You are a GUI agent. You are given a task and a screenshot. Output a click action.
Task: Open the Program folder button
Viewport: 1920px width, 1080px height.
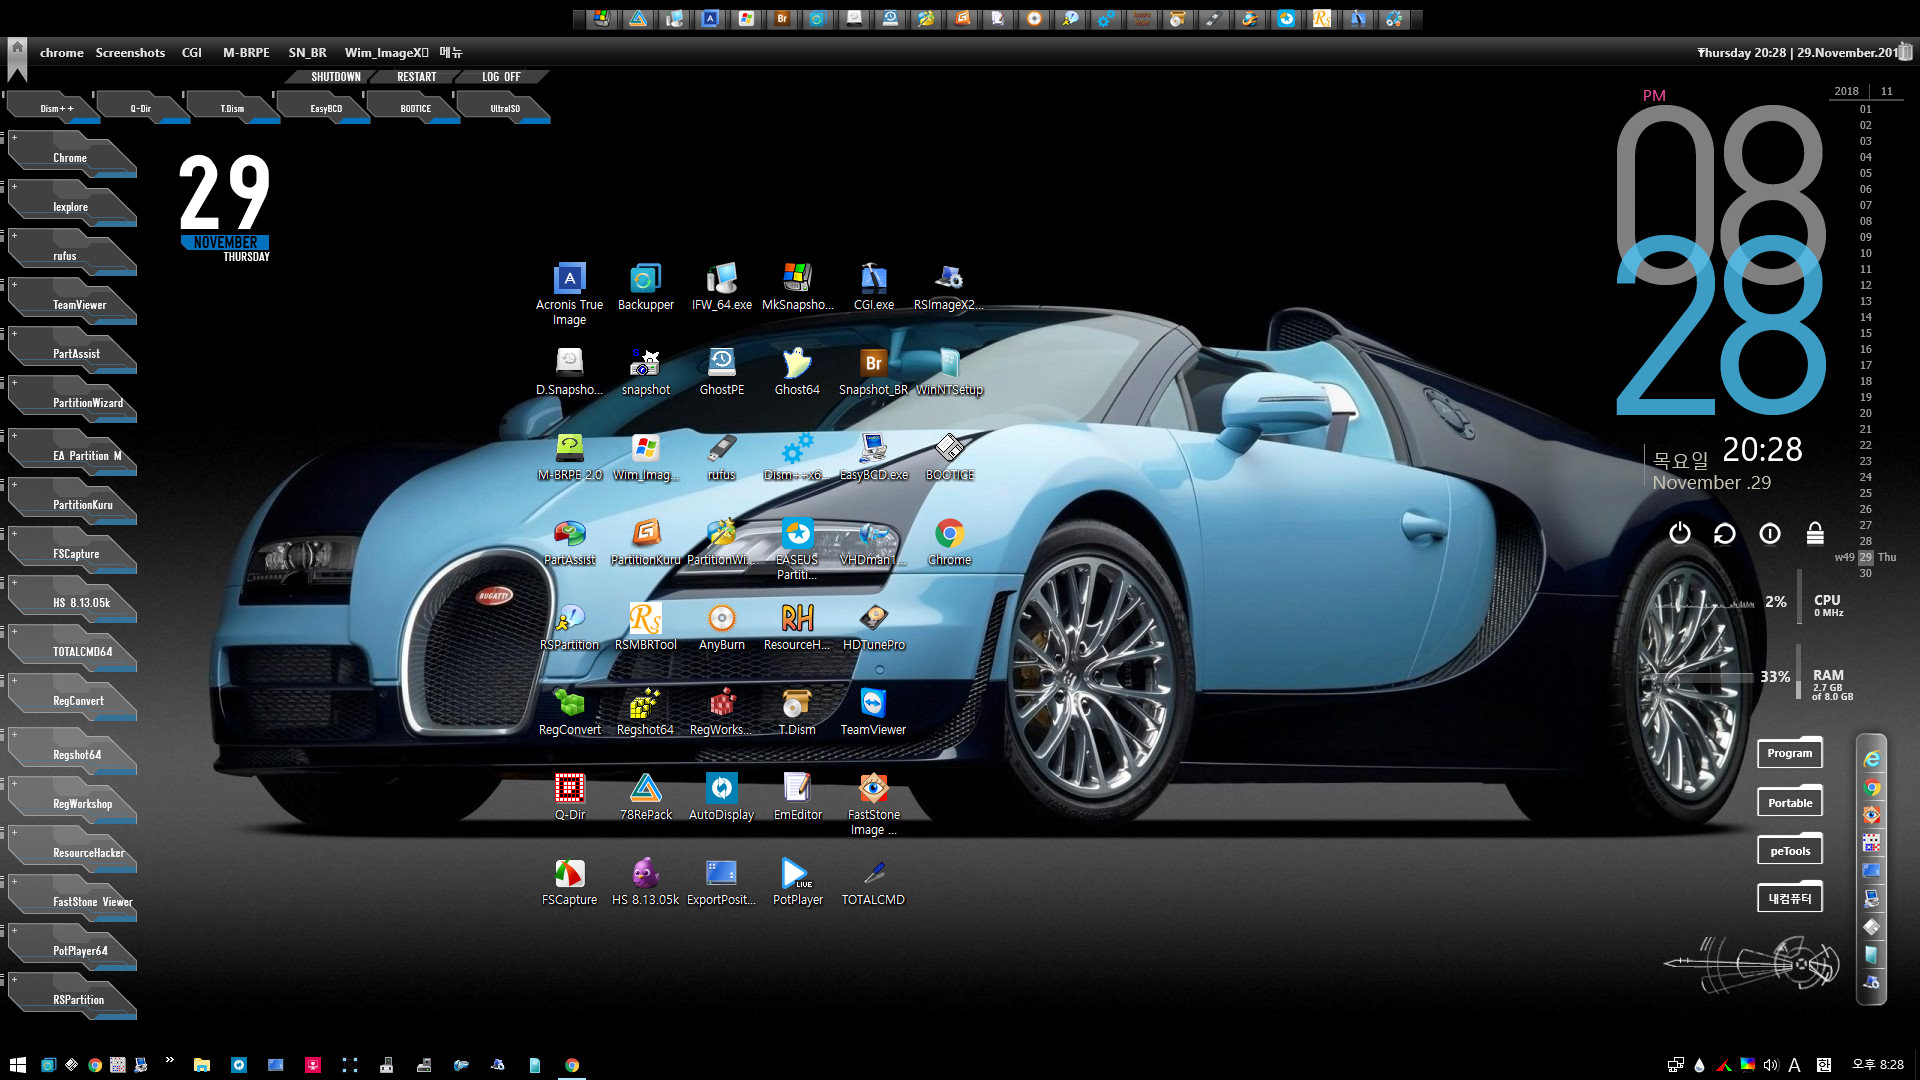click(1789, 753)
